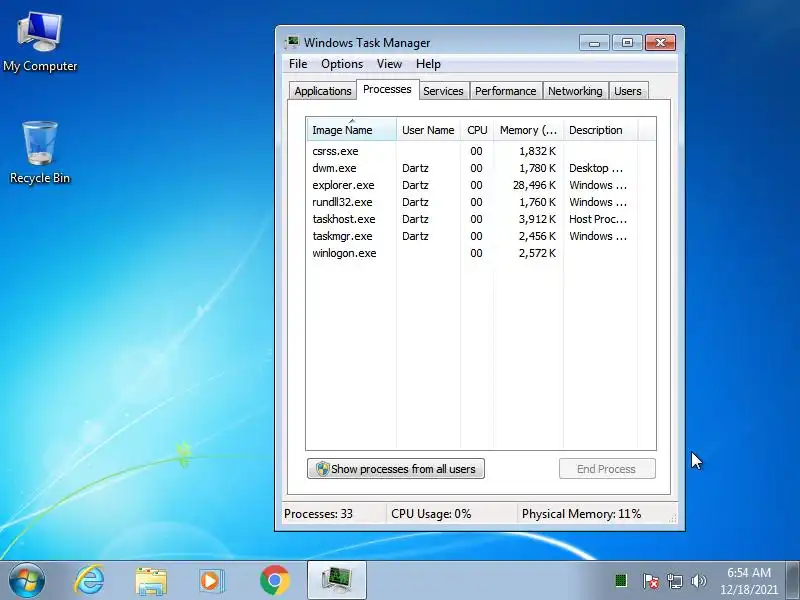Launch Internet Explorer from taskbar

tap(89, 580)
